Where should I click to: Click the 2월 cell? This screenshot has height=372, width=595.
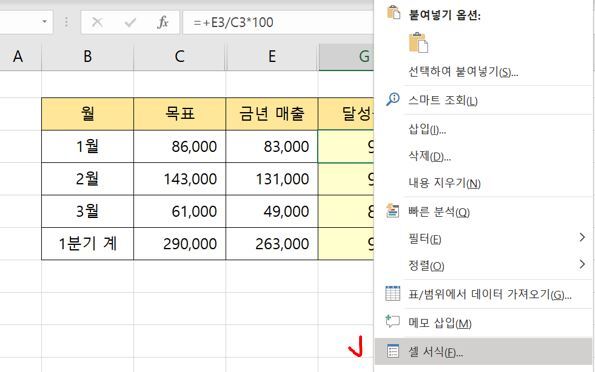tap(88, 179)
